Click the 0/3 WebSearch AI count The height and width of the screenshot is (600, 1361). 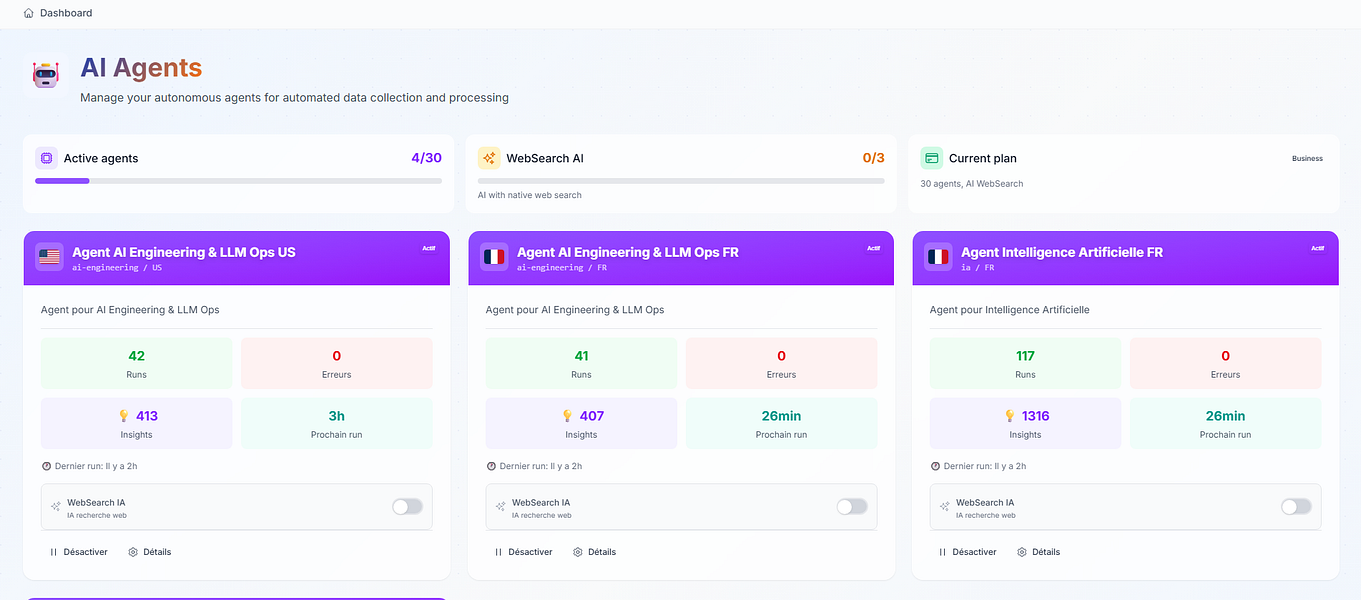coord(873,158)
